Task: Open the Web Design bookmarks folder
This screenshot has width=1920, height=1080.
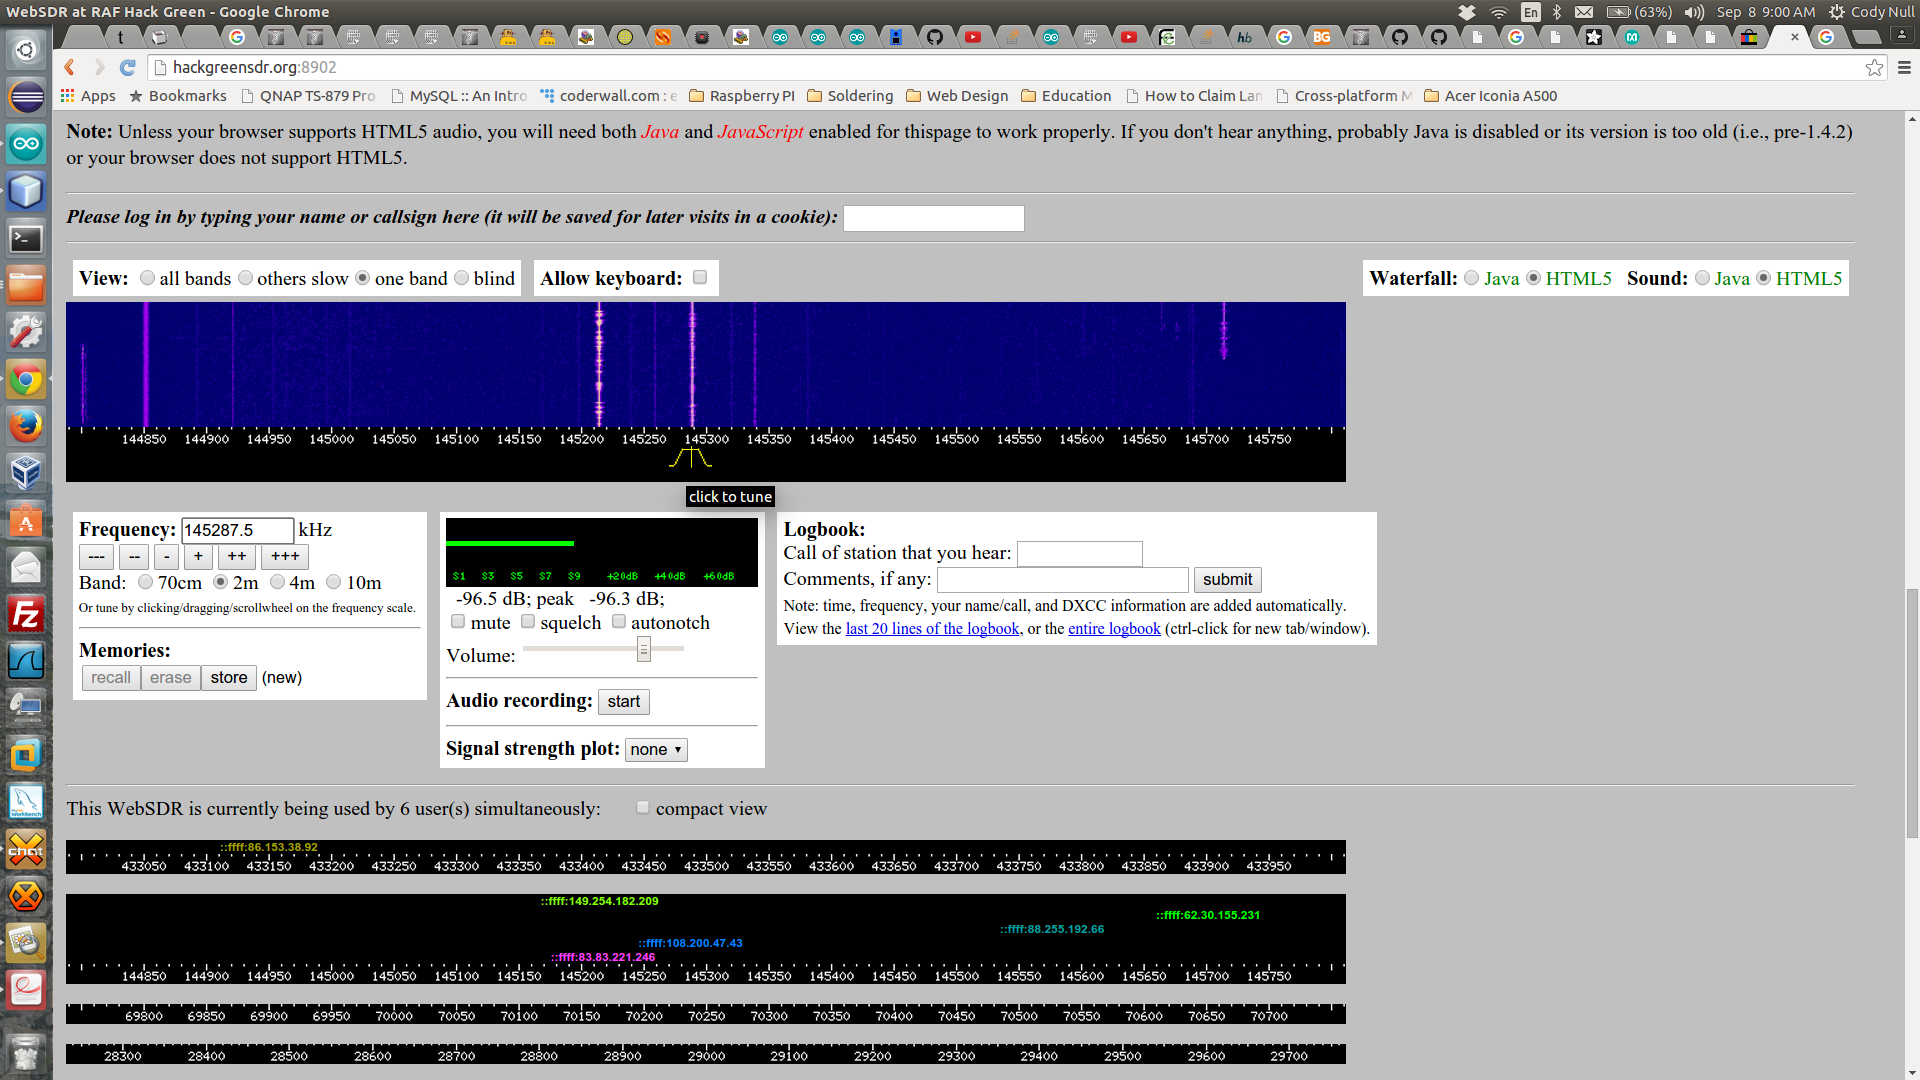Action: pyautogui.click(x=957, y=96)
